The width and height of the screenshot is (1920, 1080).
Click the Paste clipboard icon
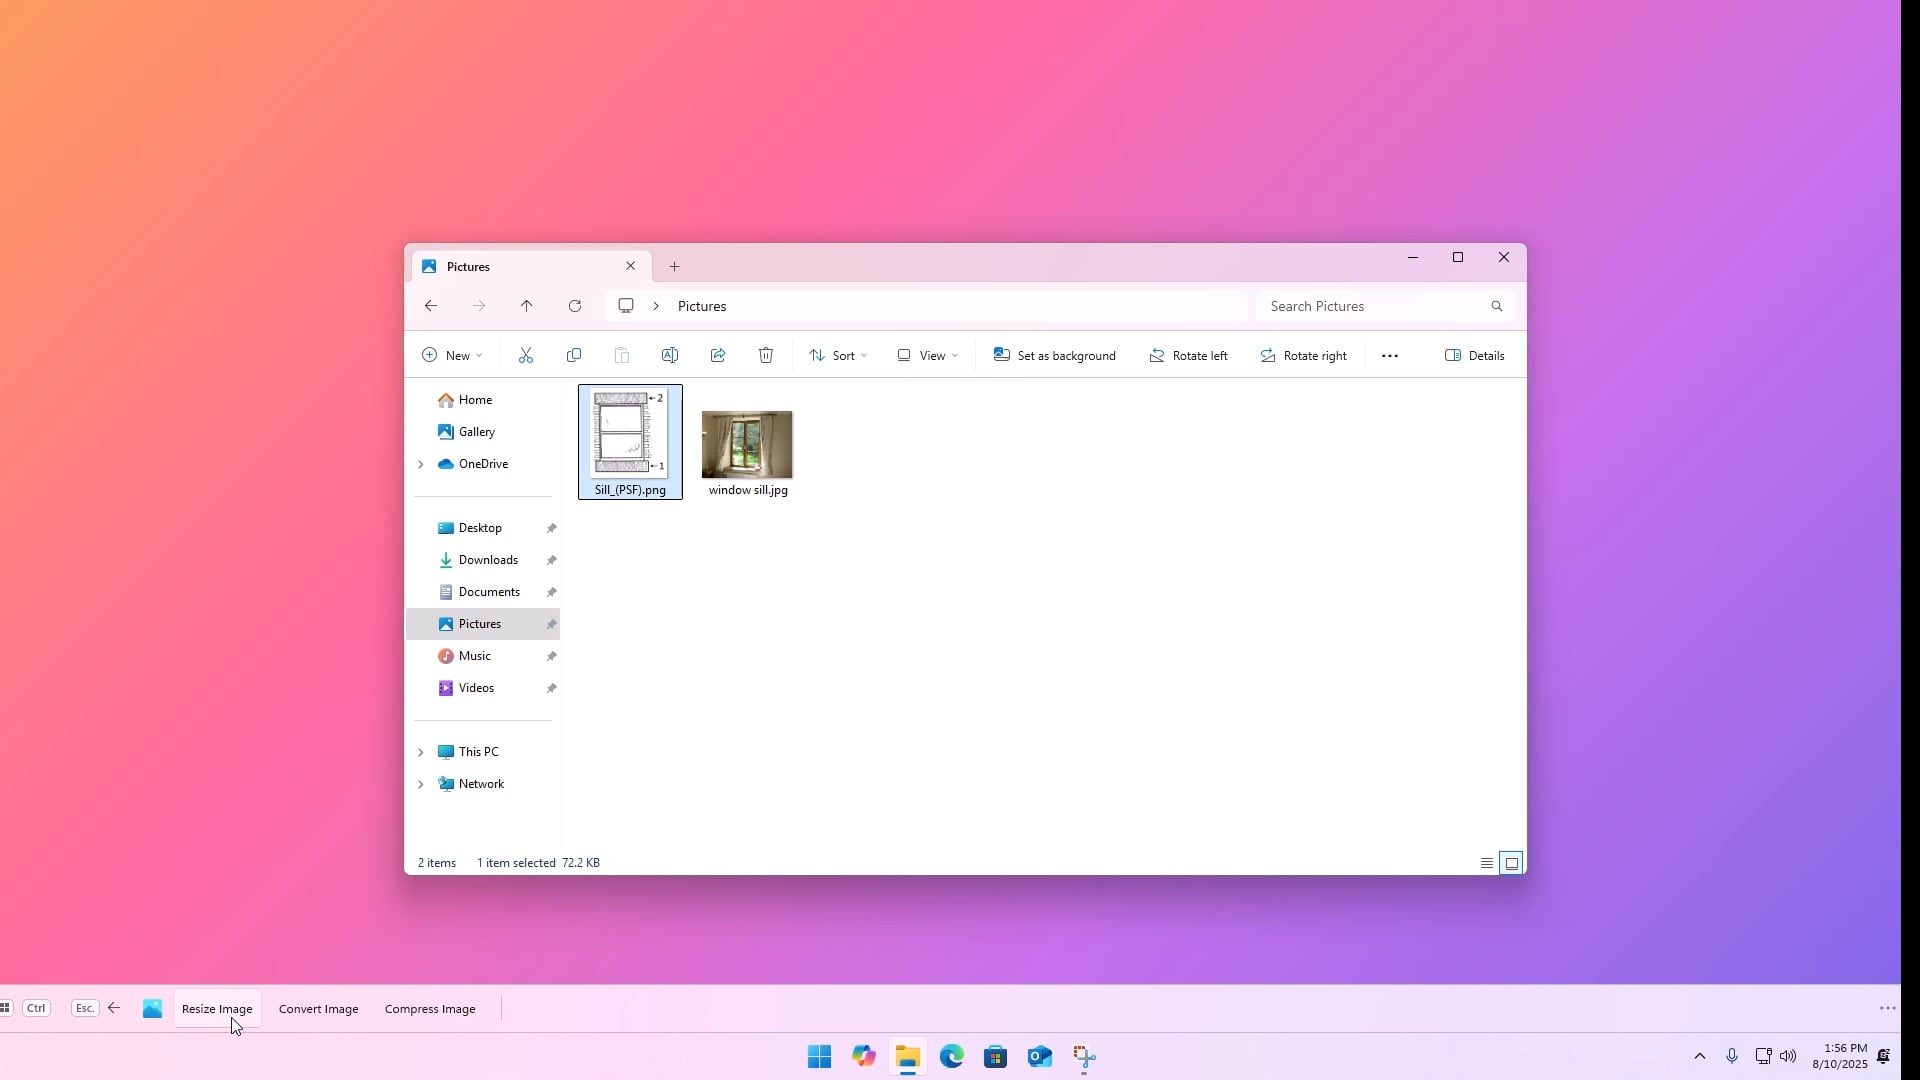(x=622, y=355)
